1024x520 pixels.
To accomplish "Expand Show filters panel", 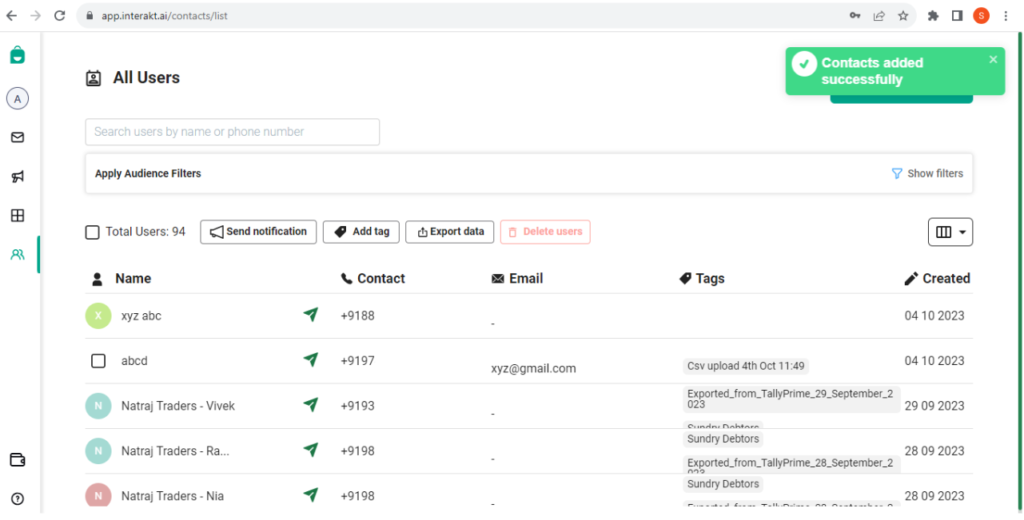I will [927, 174].
